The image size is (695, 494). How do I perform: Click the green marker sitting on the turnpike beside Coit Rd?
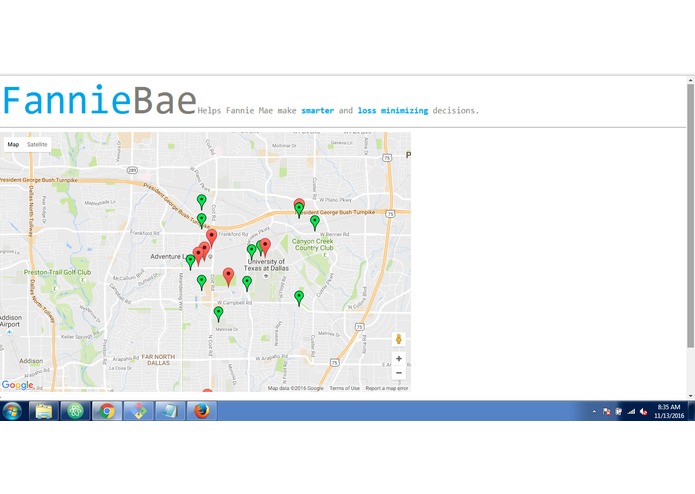pos(202,220)
